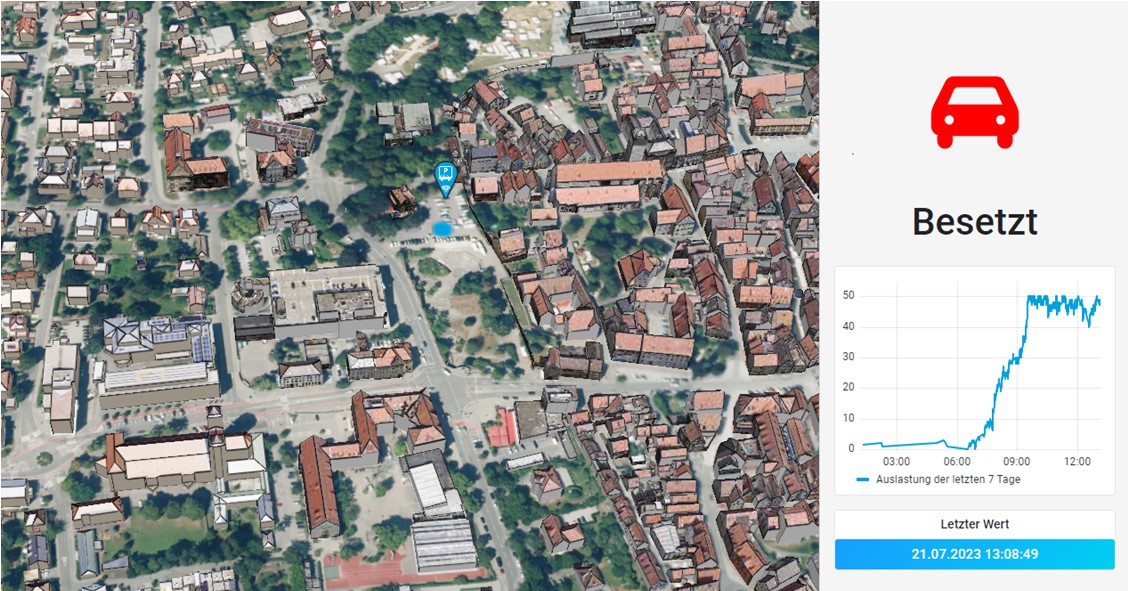Click the 09:00 label on time axis
Image resolution: width=1128 pixels, height=591 pixels.
pos(1017,462)
